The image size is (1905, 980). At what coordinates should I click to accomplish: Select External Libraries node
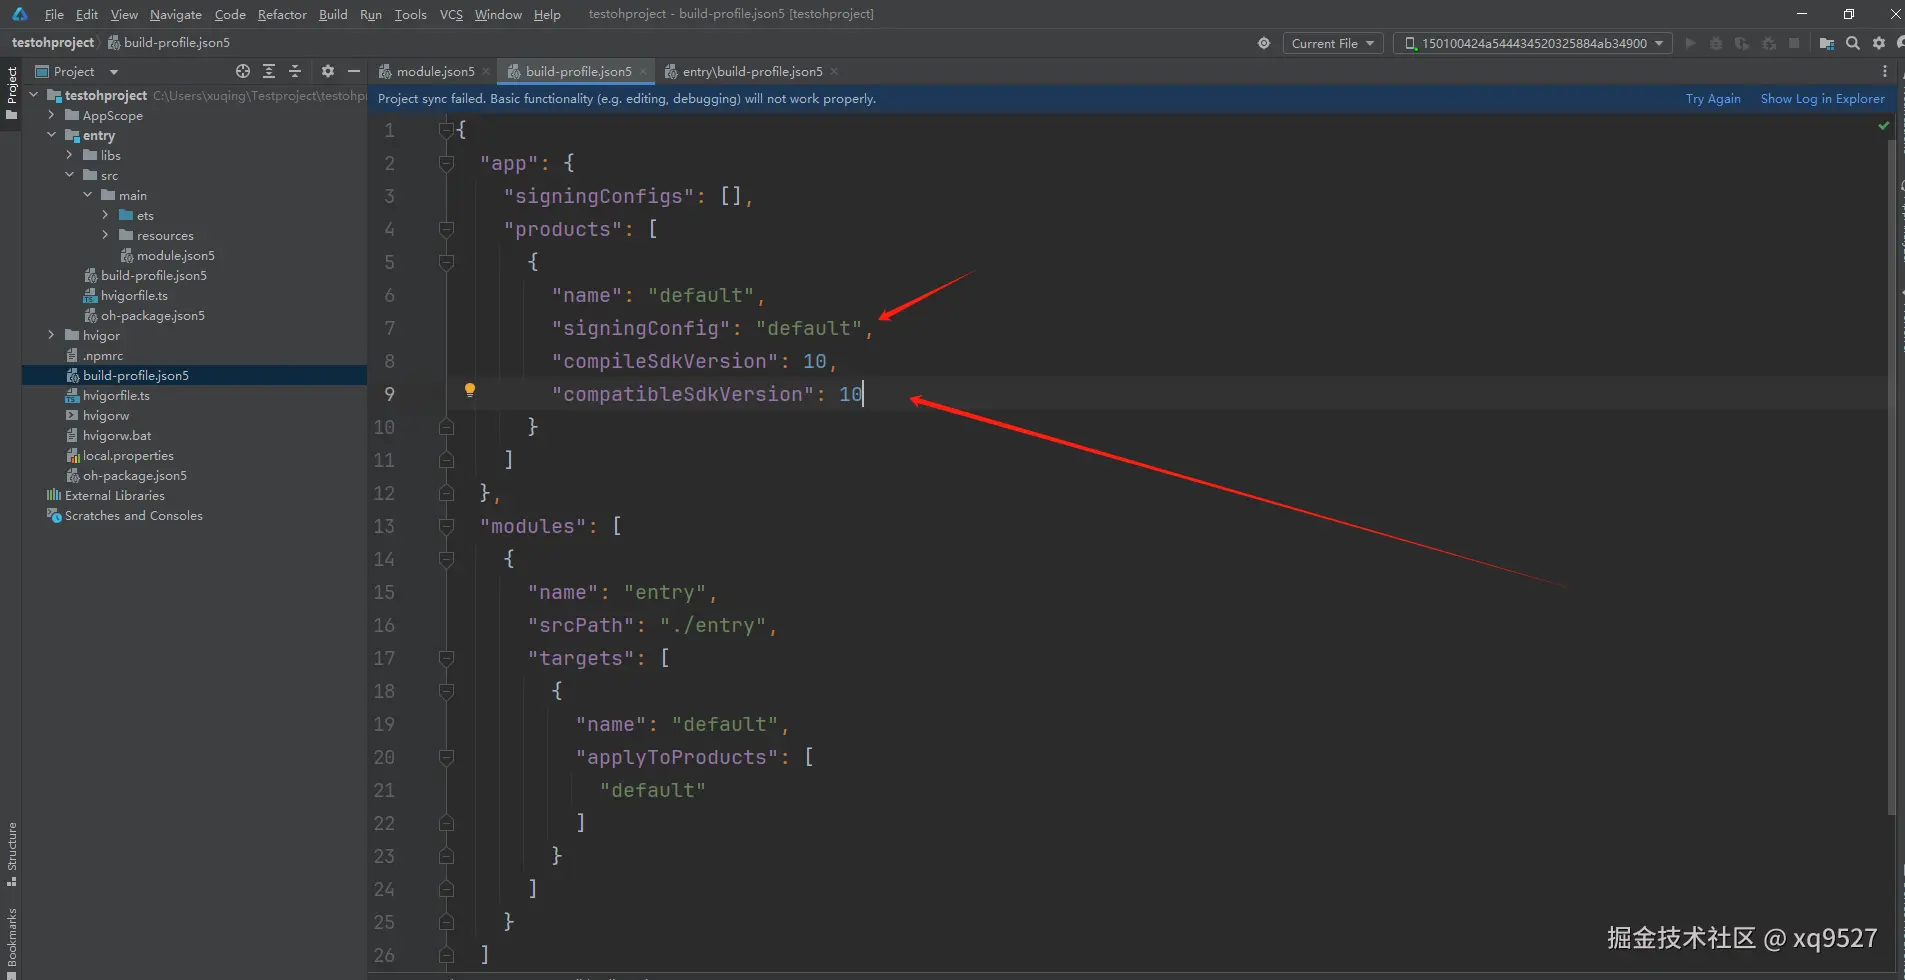[x=106, y=495]
